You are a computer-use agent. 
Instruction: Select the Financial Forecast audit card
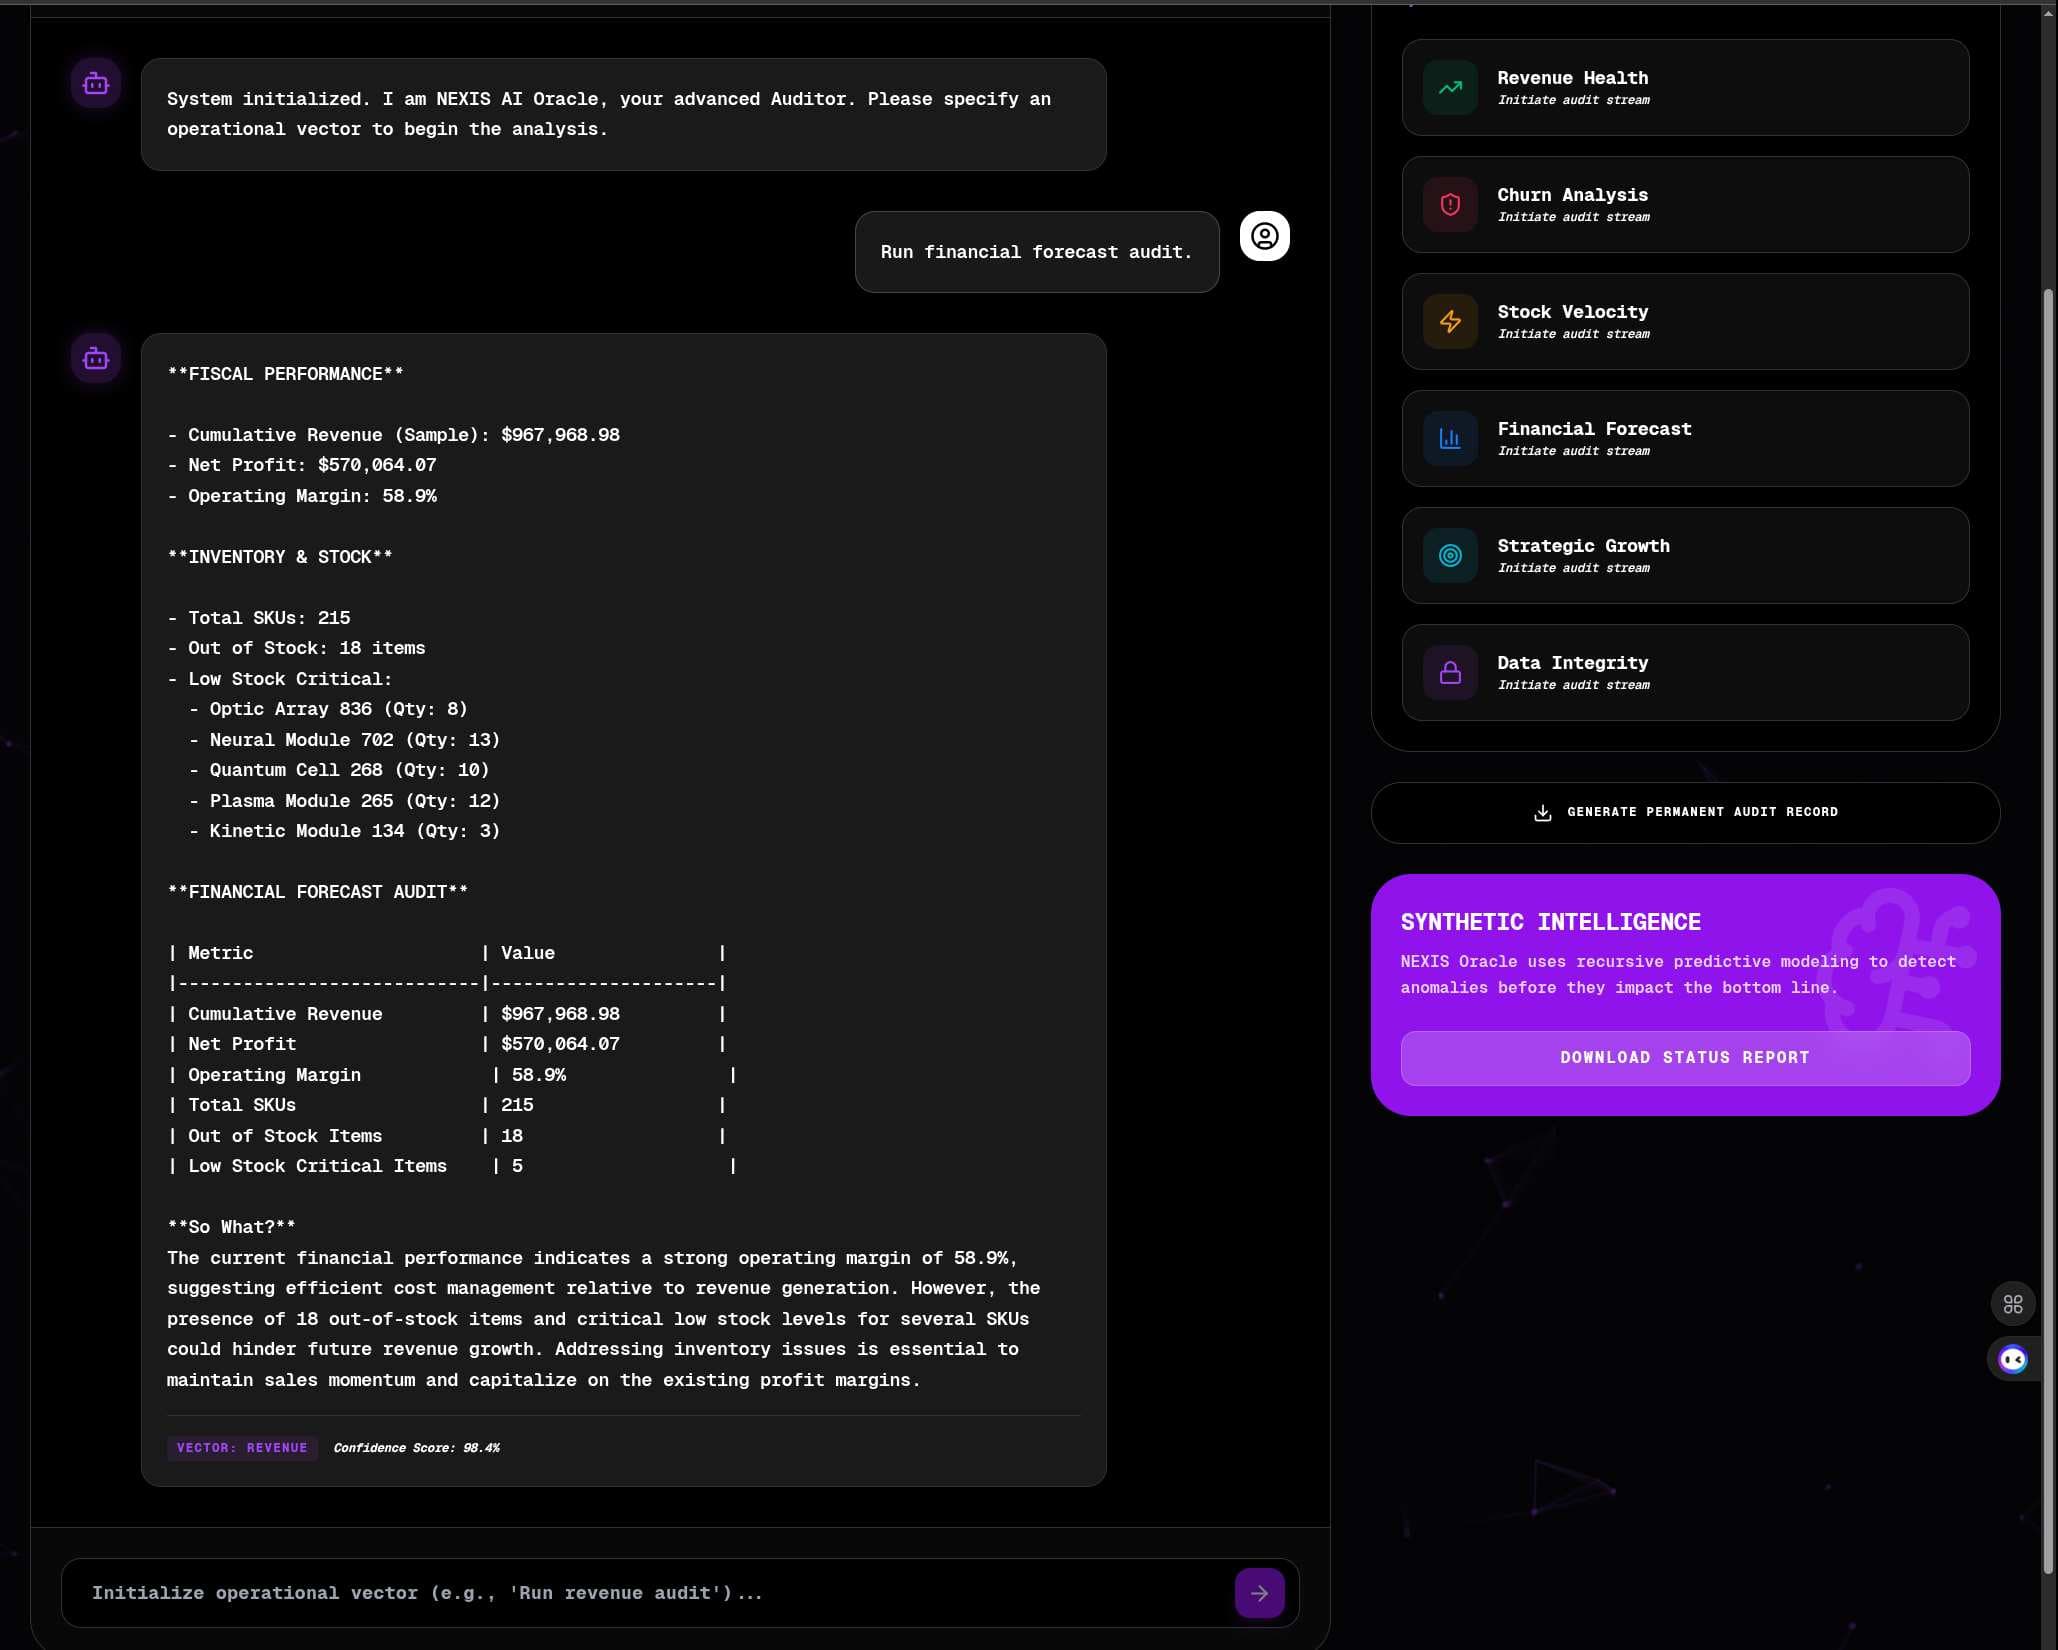(x=1683, y=438)
